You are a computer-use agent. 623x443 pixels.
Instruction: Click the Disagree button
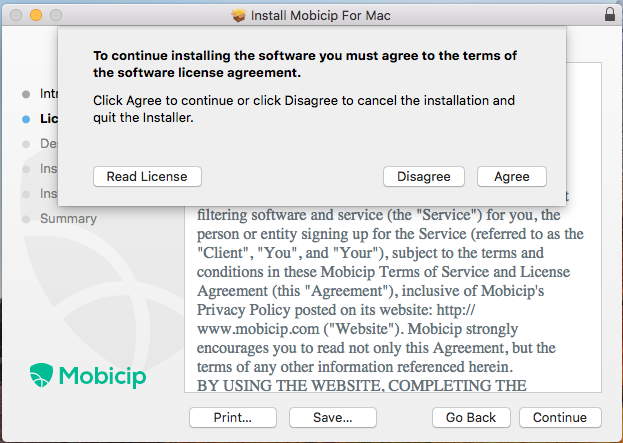tap(424, 176)
